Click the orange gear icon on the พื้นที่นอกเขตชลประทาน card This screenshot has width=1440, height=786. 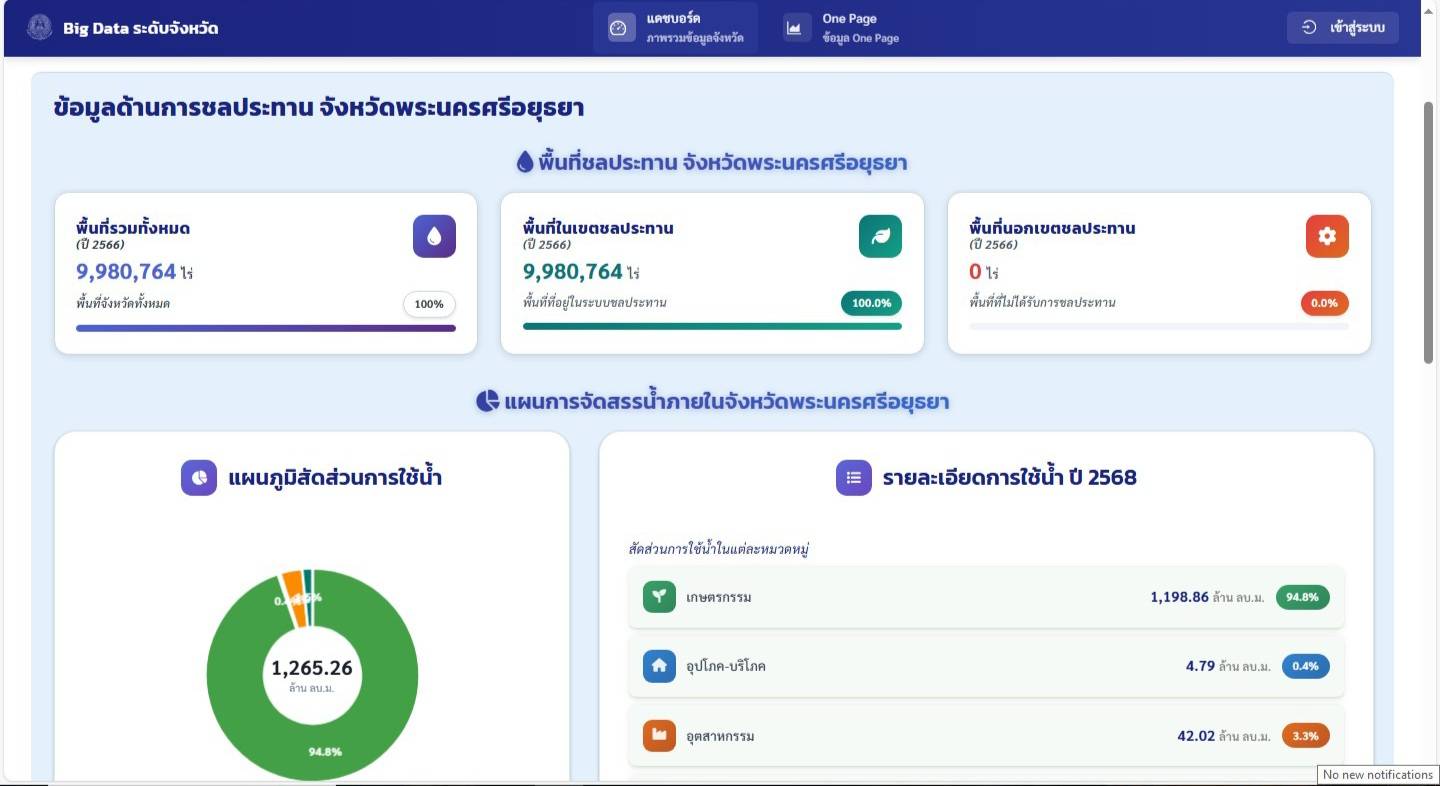[x=1326, y=236]
